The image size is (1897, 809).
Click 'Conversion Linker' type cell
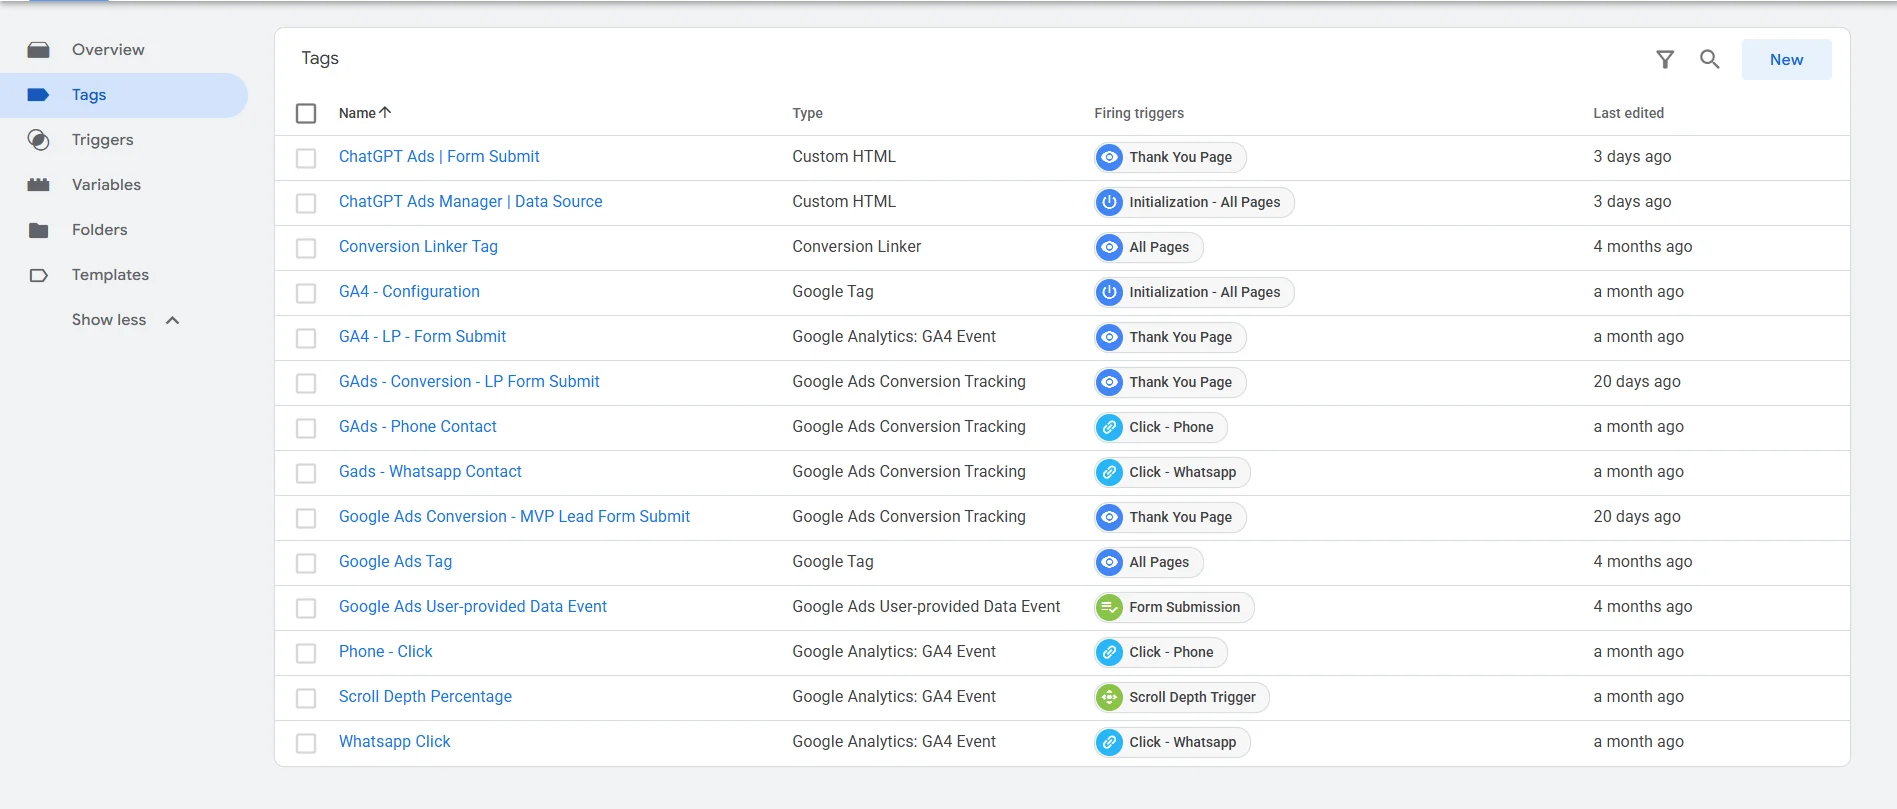point(856,246)
